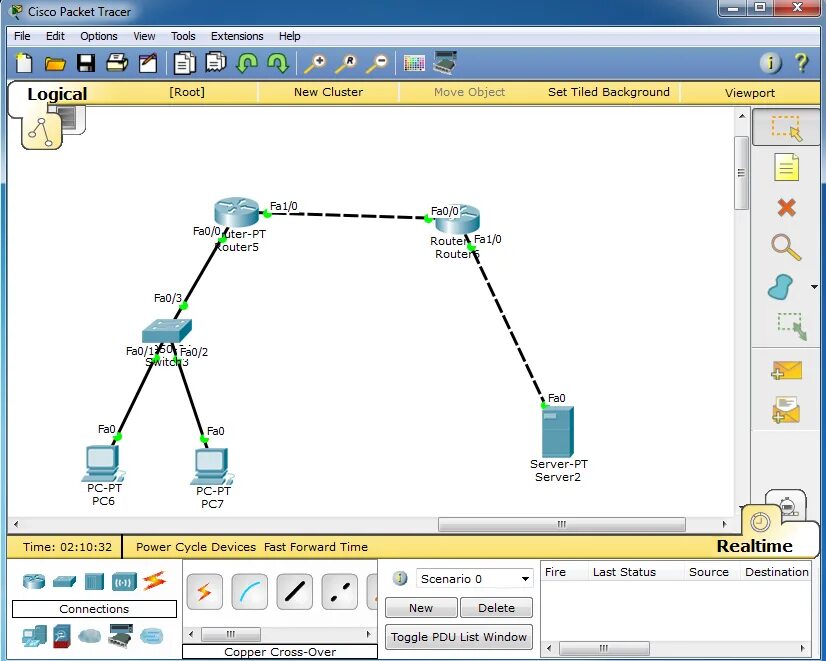Select the Wireless Devices category icon

[x=124, y=581]
